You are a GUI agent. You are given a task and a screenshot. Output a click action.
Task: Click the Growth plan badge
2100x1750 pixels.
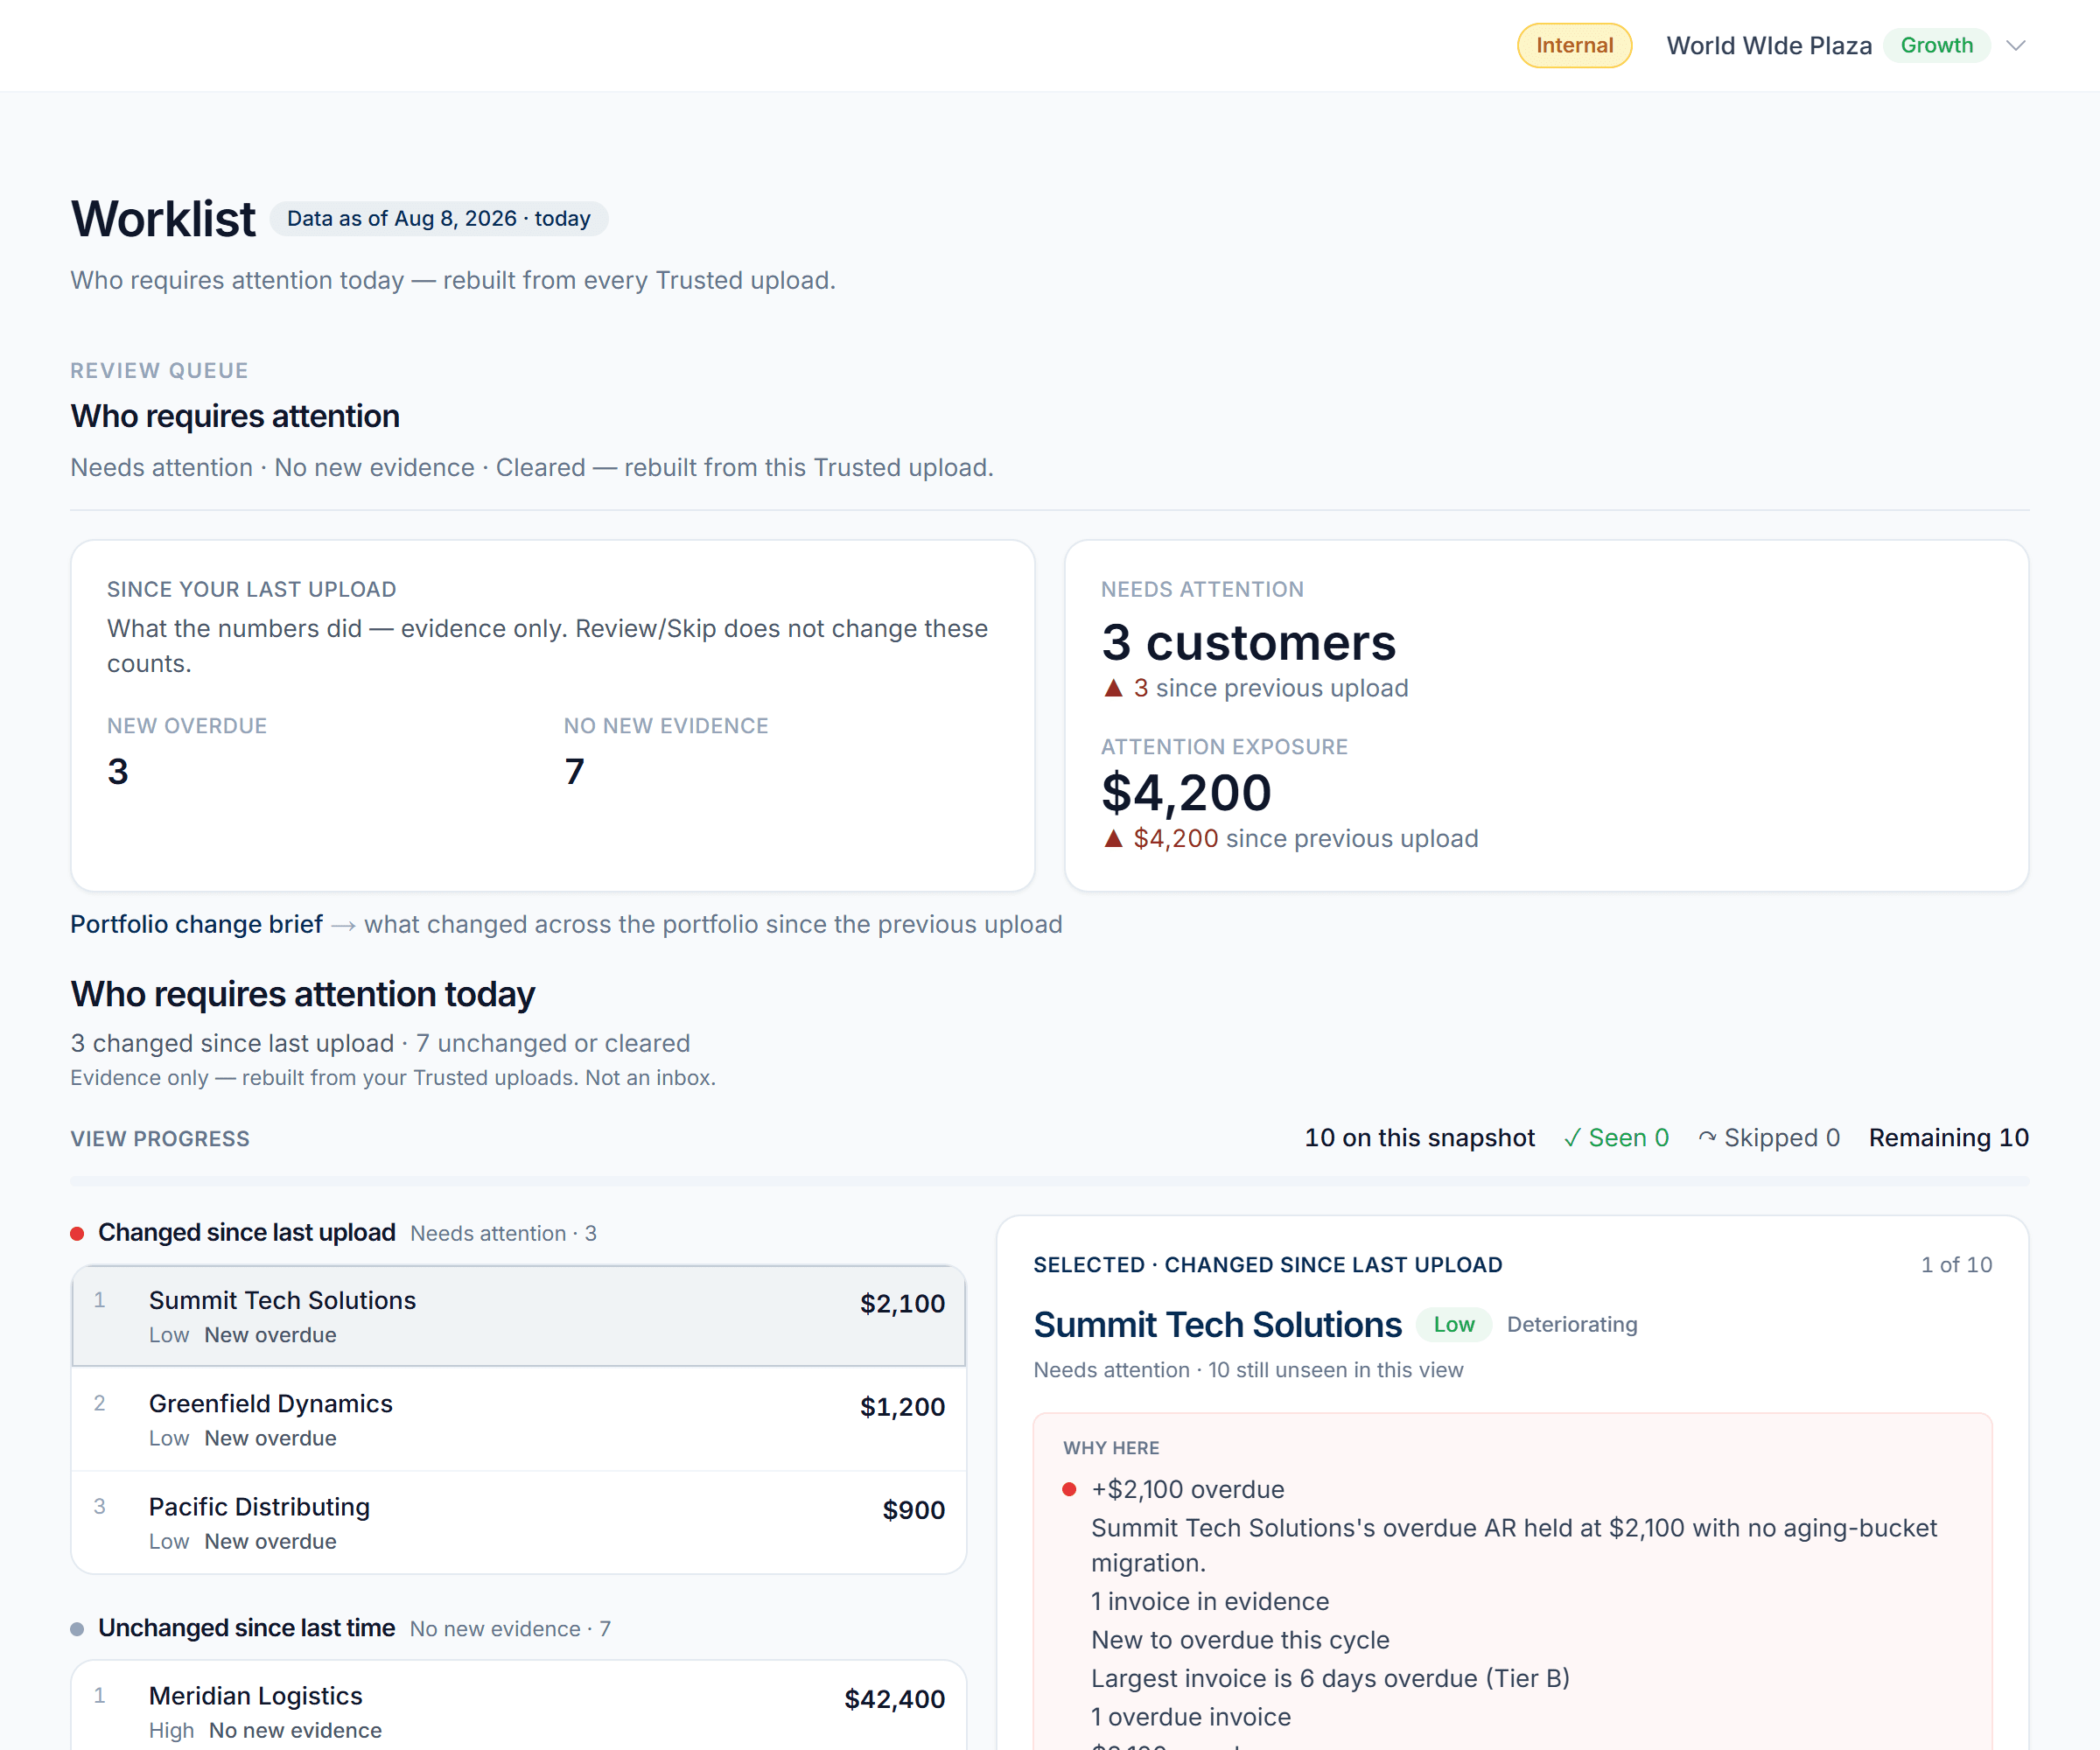1936,46
